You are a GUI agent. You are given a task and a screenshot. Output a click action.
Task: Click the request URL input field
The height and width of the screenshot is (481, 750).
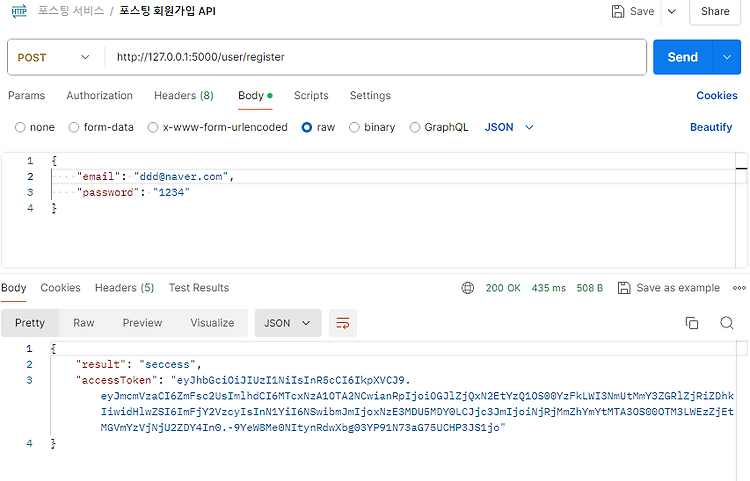click(x=375, y=57)
